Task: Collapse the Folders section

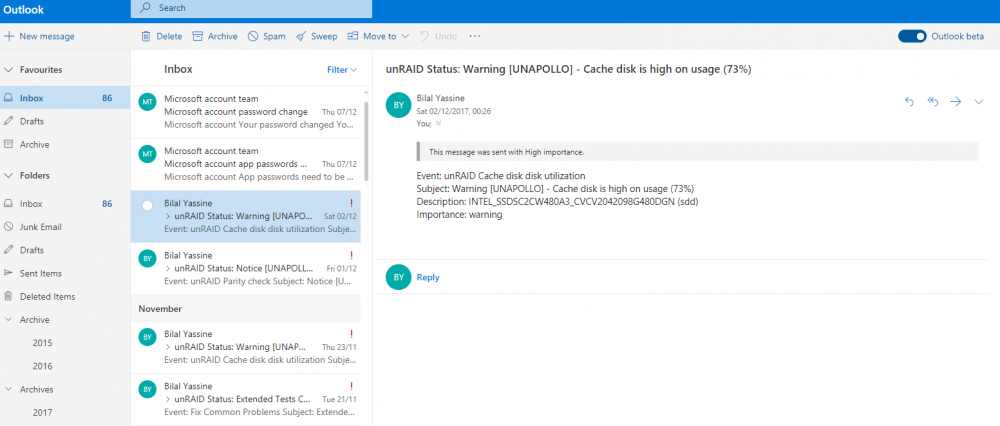Action: 8,175
